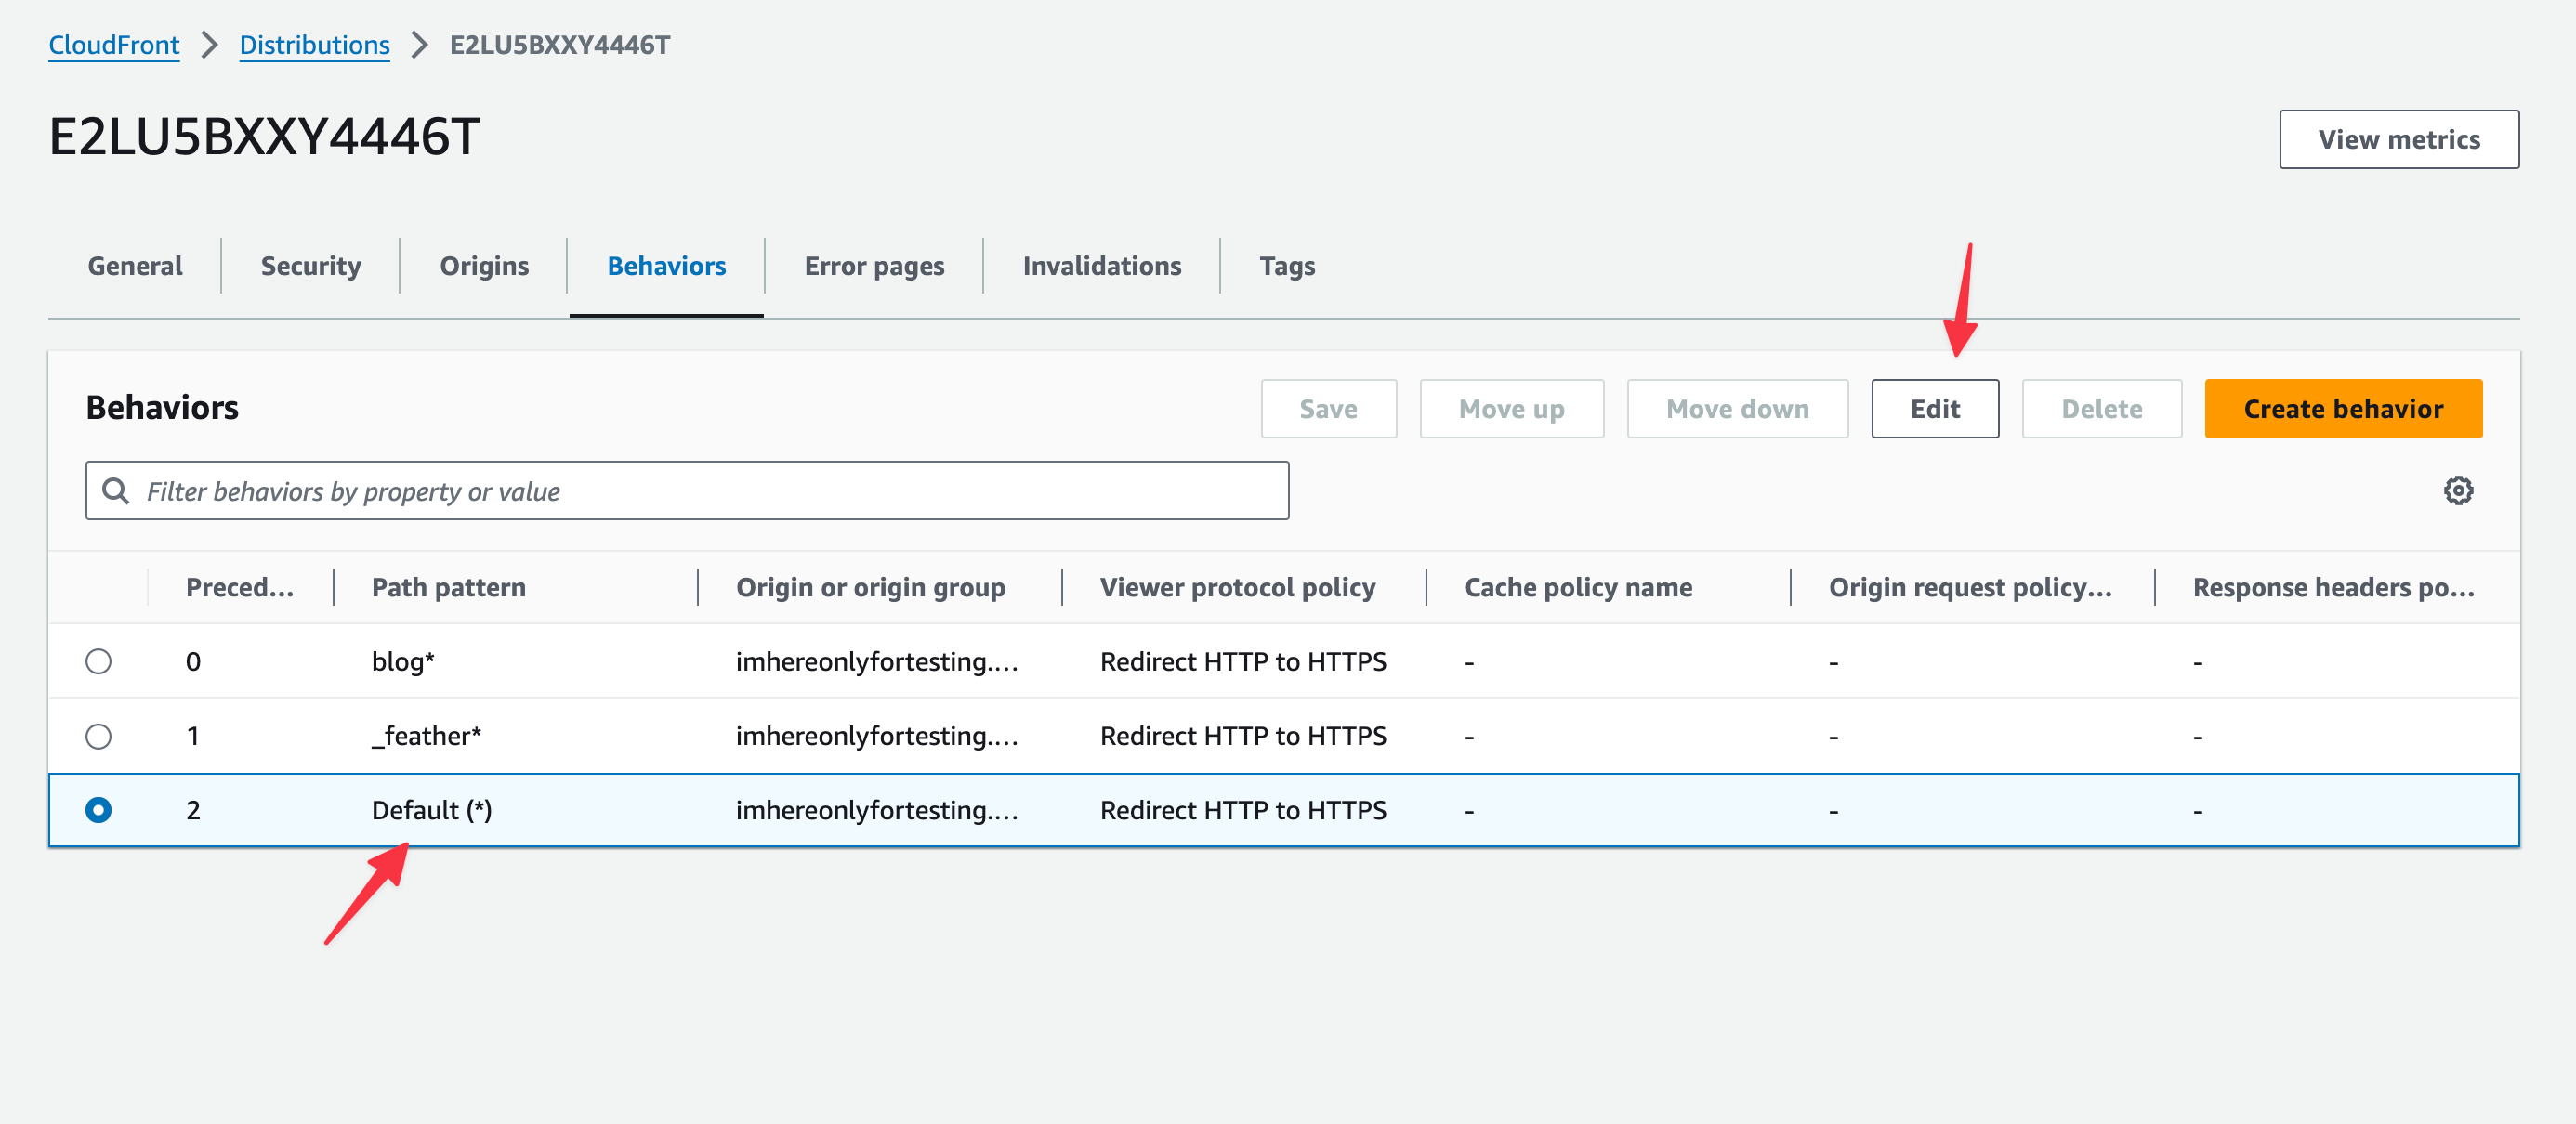Click the Path pattern column header
2576x1124 pixels.
point(448,587)
